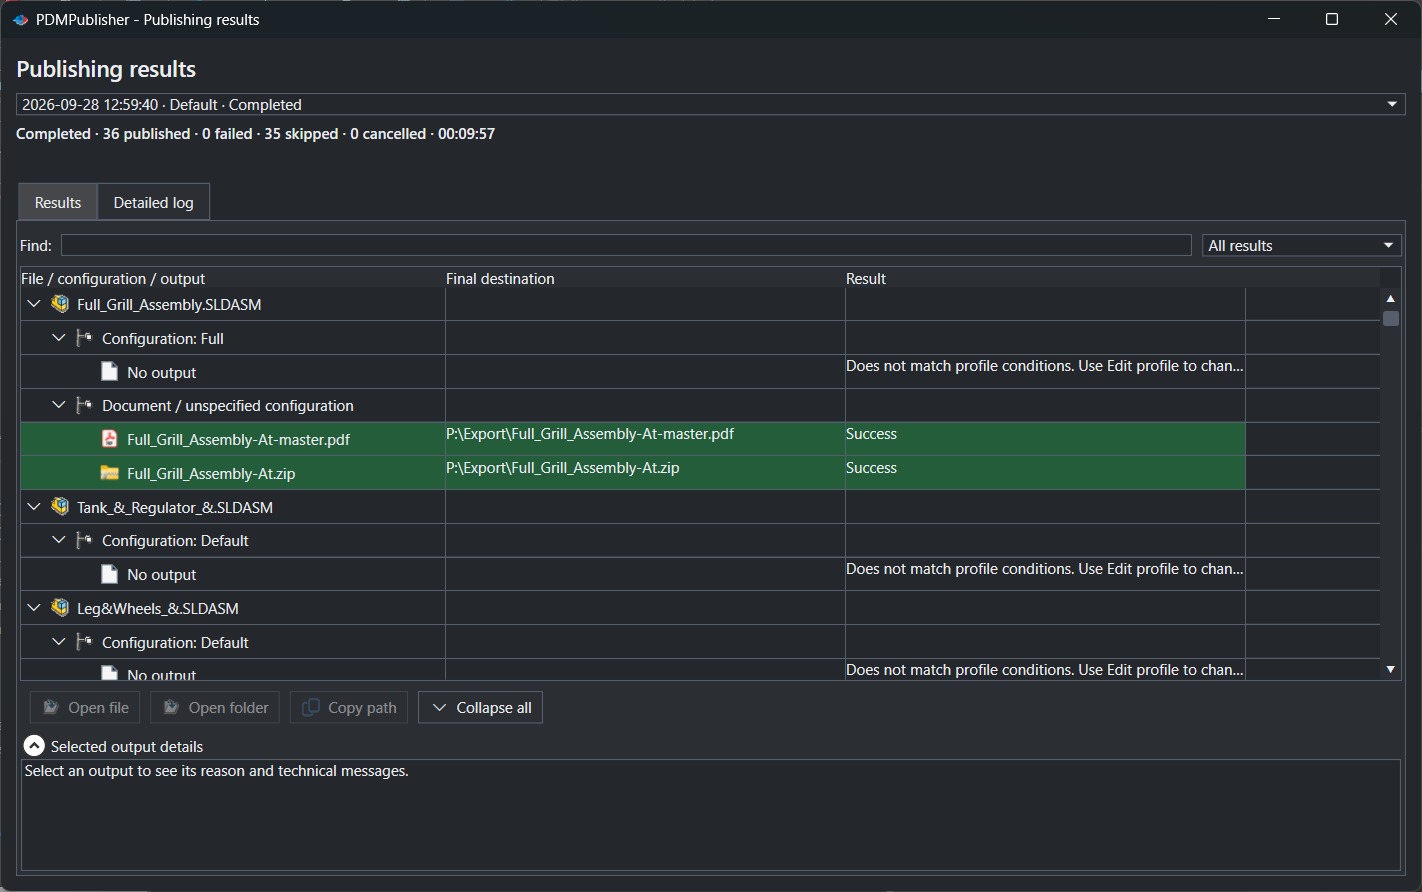Click the selected output details text box
This screenshot has width=1422, height=892.
pos(711,815)
